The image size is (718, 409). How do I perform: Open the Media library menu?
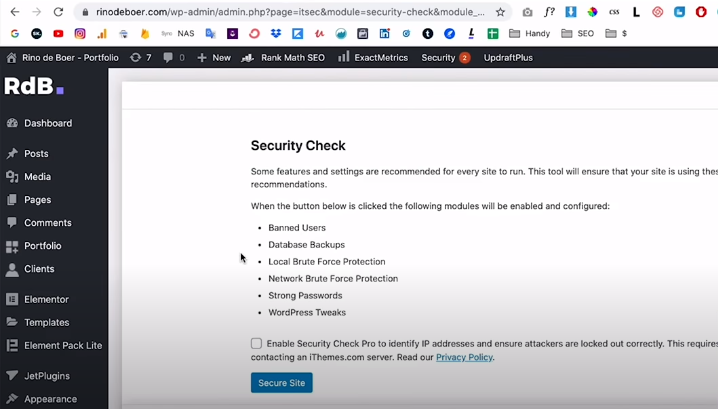[37, 177]
